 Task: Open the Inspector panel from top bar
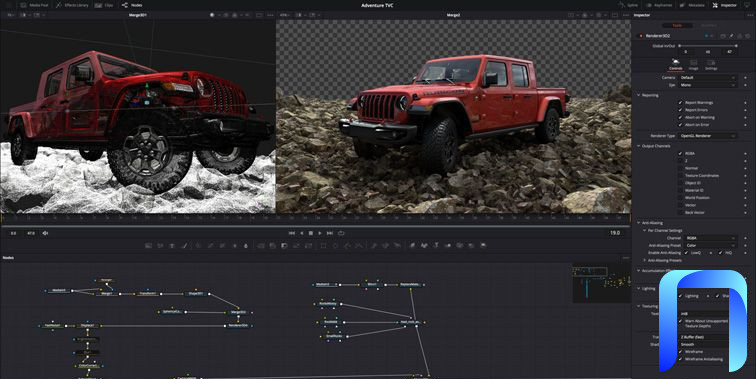[725, 5]
